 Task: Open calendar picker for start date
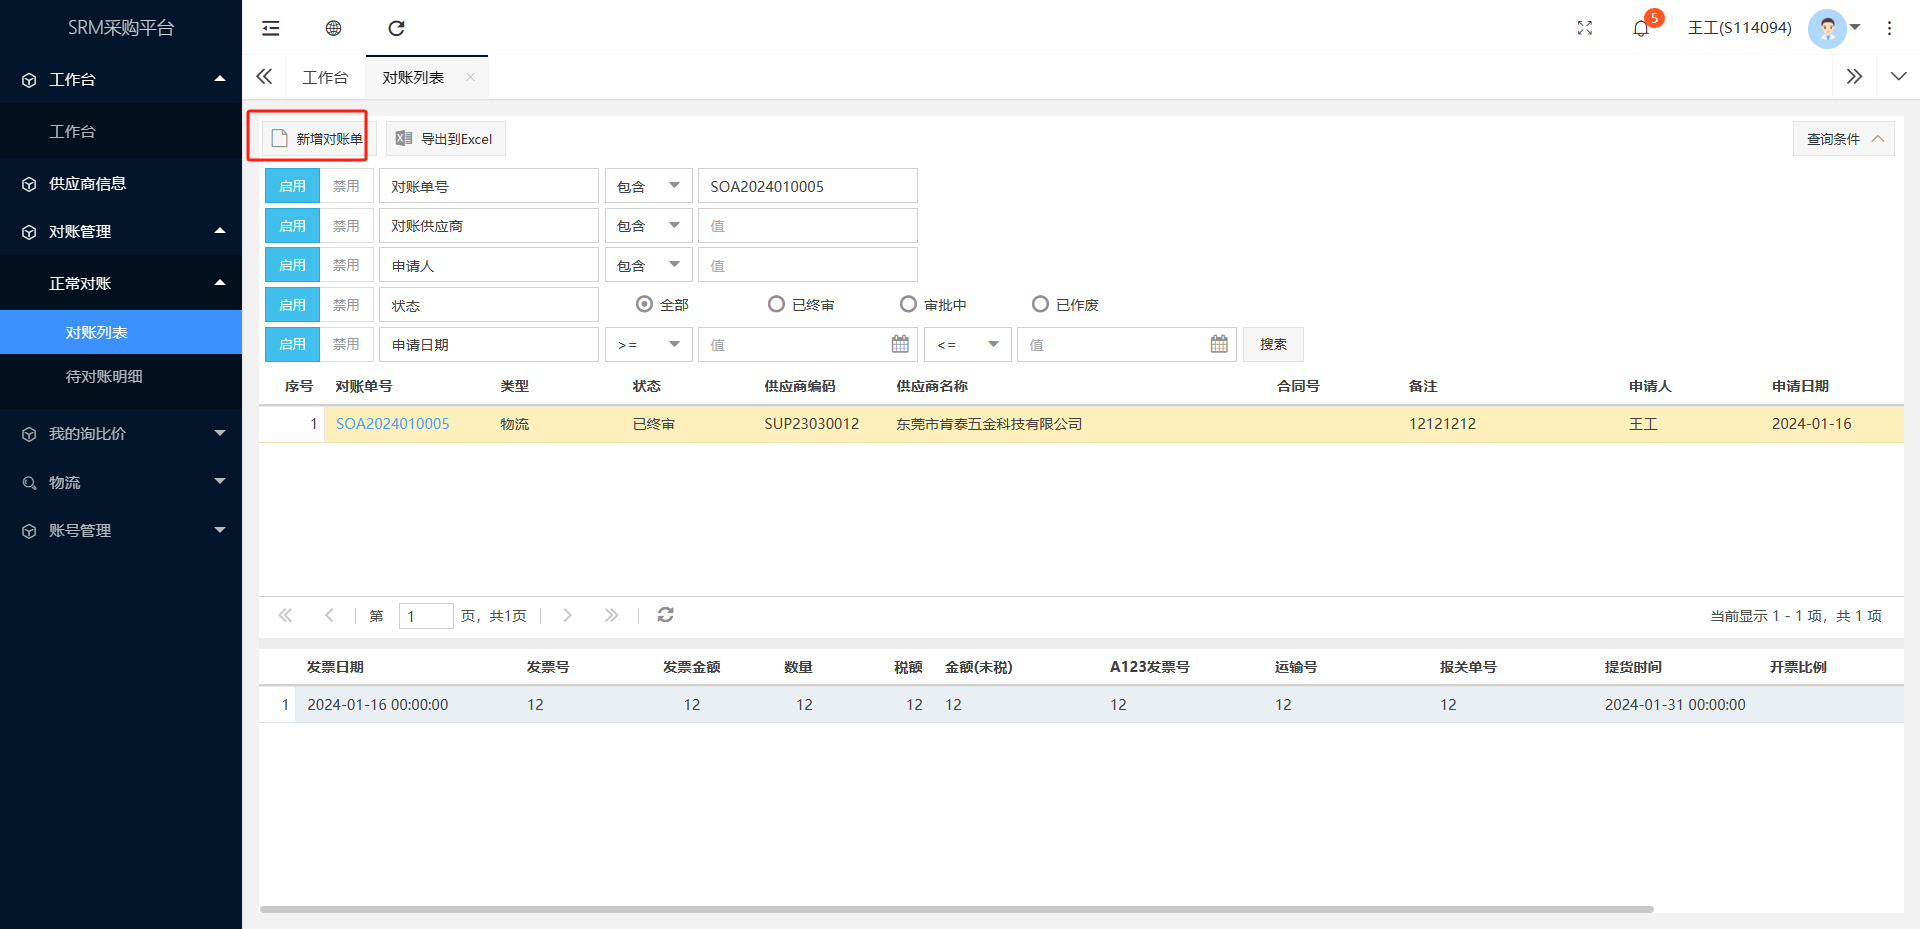click(x=900, y=344)
